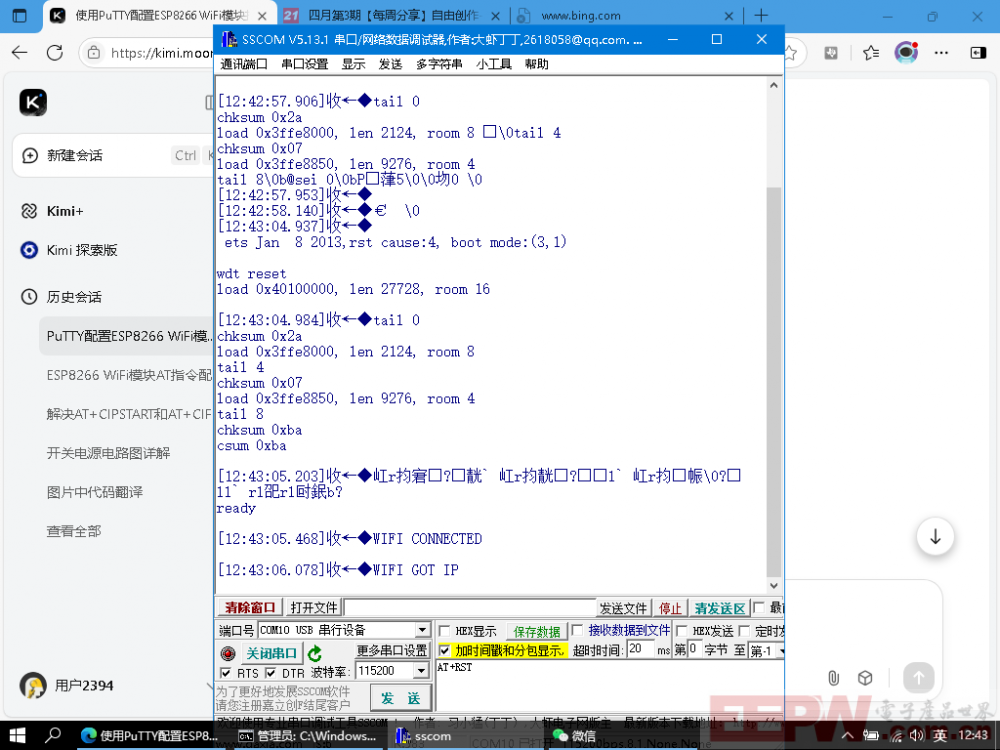Viewport: 1000px width, 750px height.
Task: Toggle 加时间戳和分包显示 checkbox
Action: point(445,651)
